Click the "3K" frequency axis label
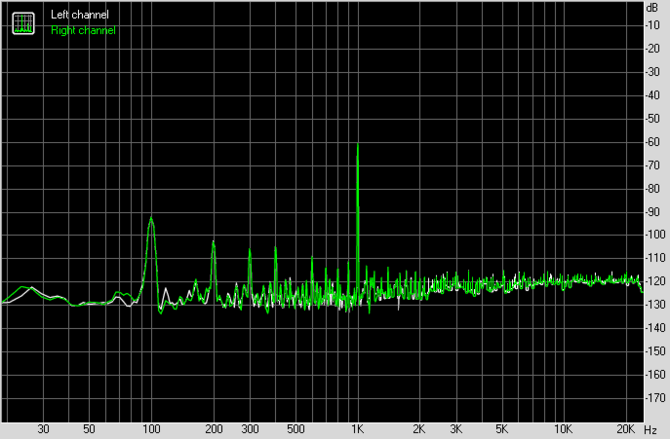The width and height of the screenshot is (670, 439). (456, 429)
